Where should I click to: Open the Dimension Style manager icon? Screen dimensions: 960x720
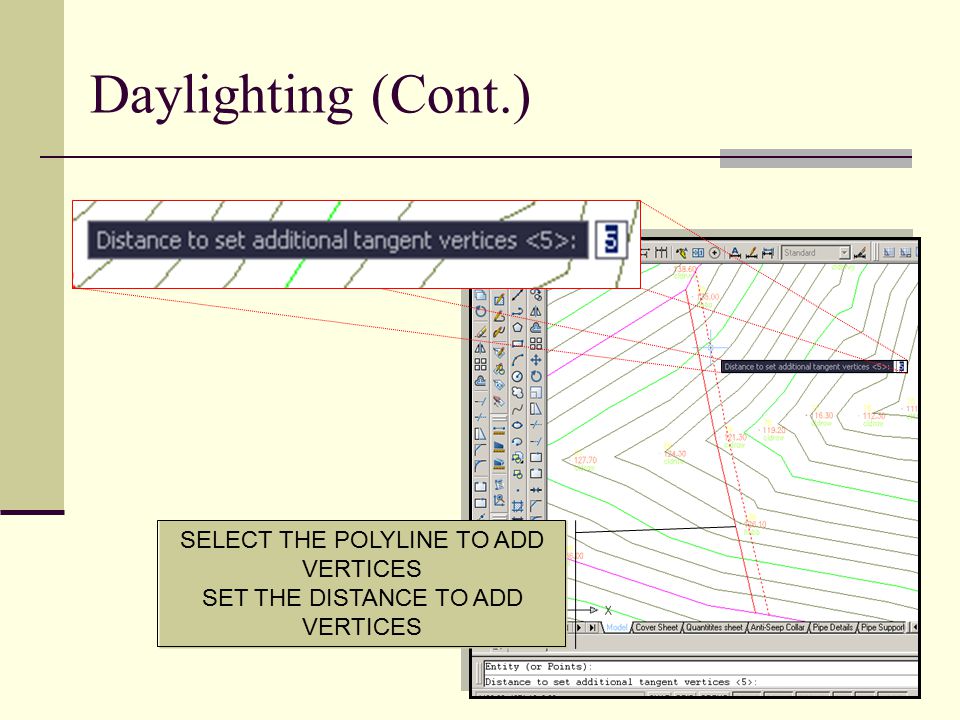pyautogui.click(x=860, y=252)
